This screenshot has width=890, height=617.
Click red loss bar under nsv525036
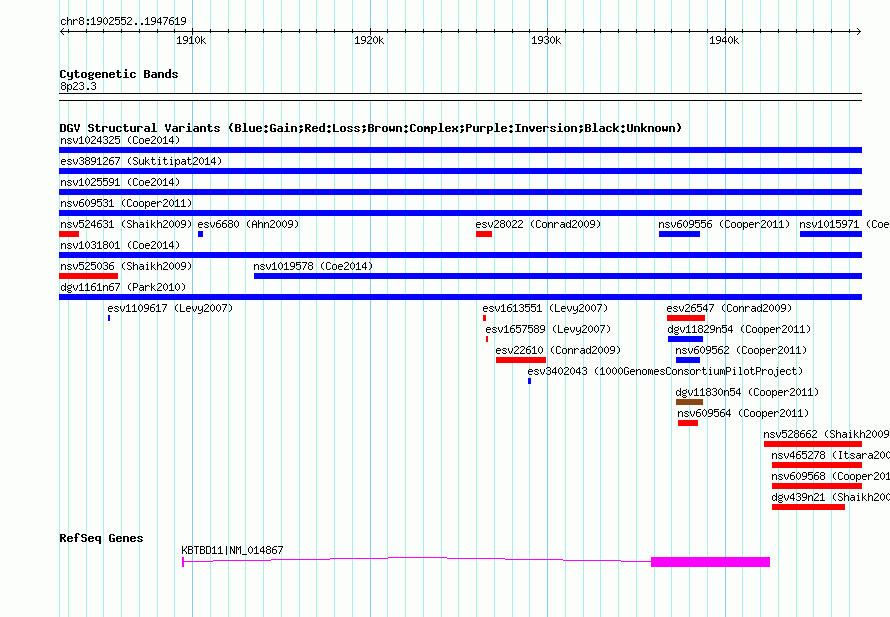[x=89, y=276]
